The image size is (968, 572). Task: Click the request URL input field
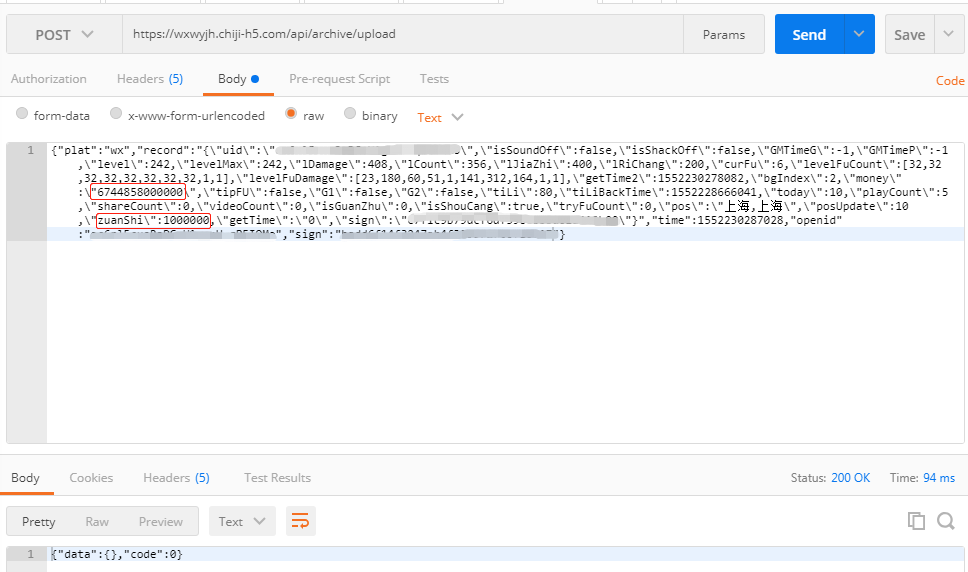[400, 34]
